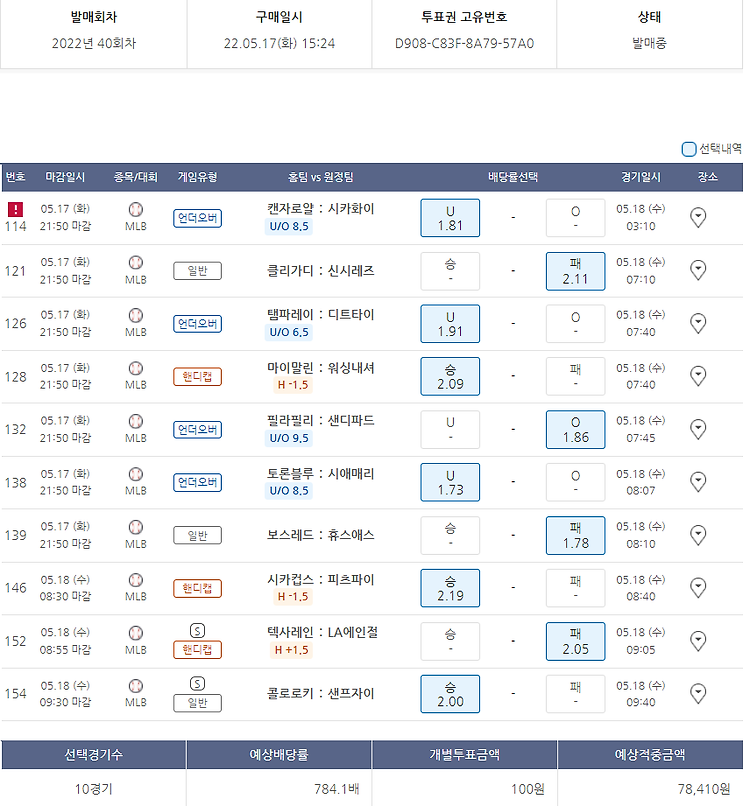750x806 pixels.
Task: Click team names 캔자로얄 : 시카화이
Action: point(320,209)
